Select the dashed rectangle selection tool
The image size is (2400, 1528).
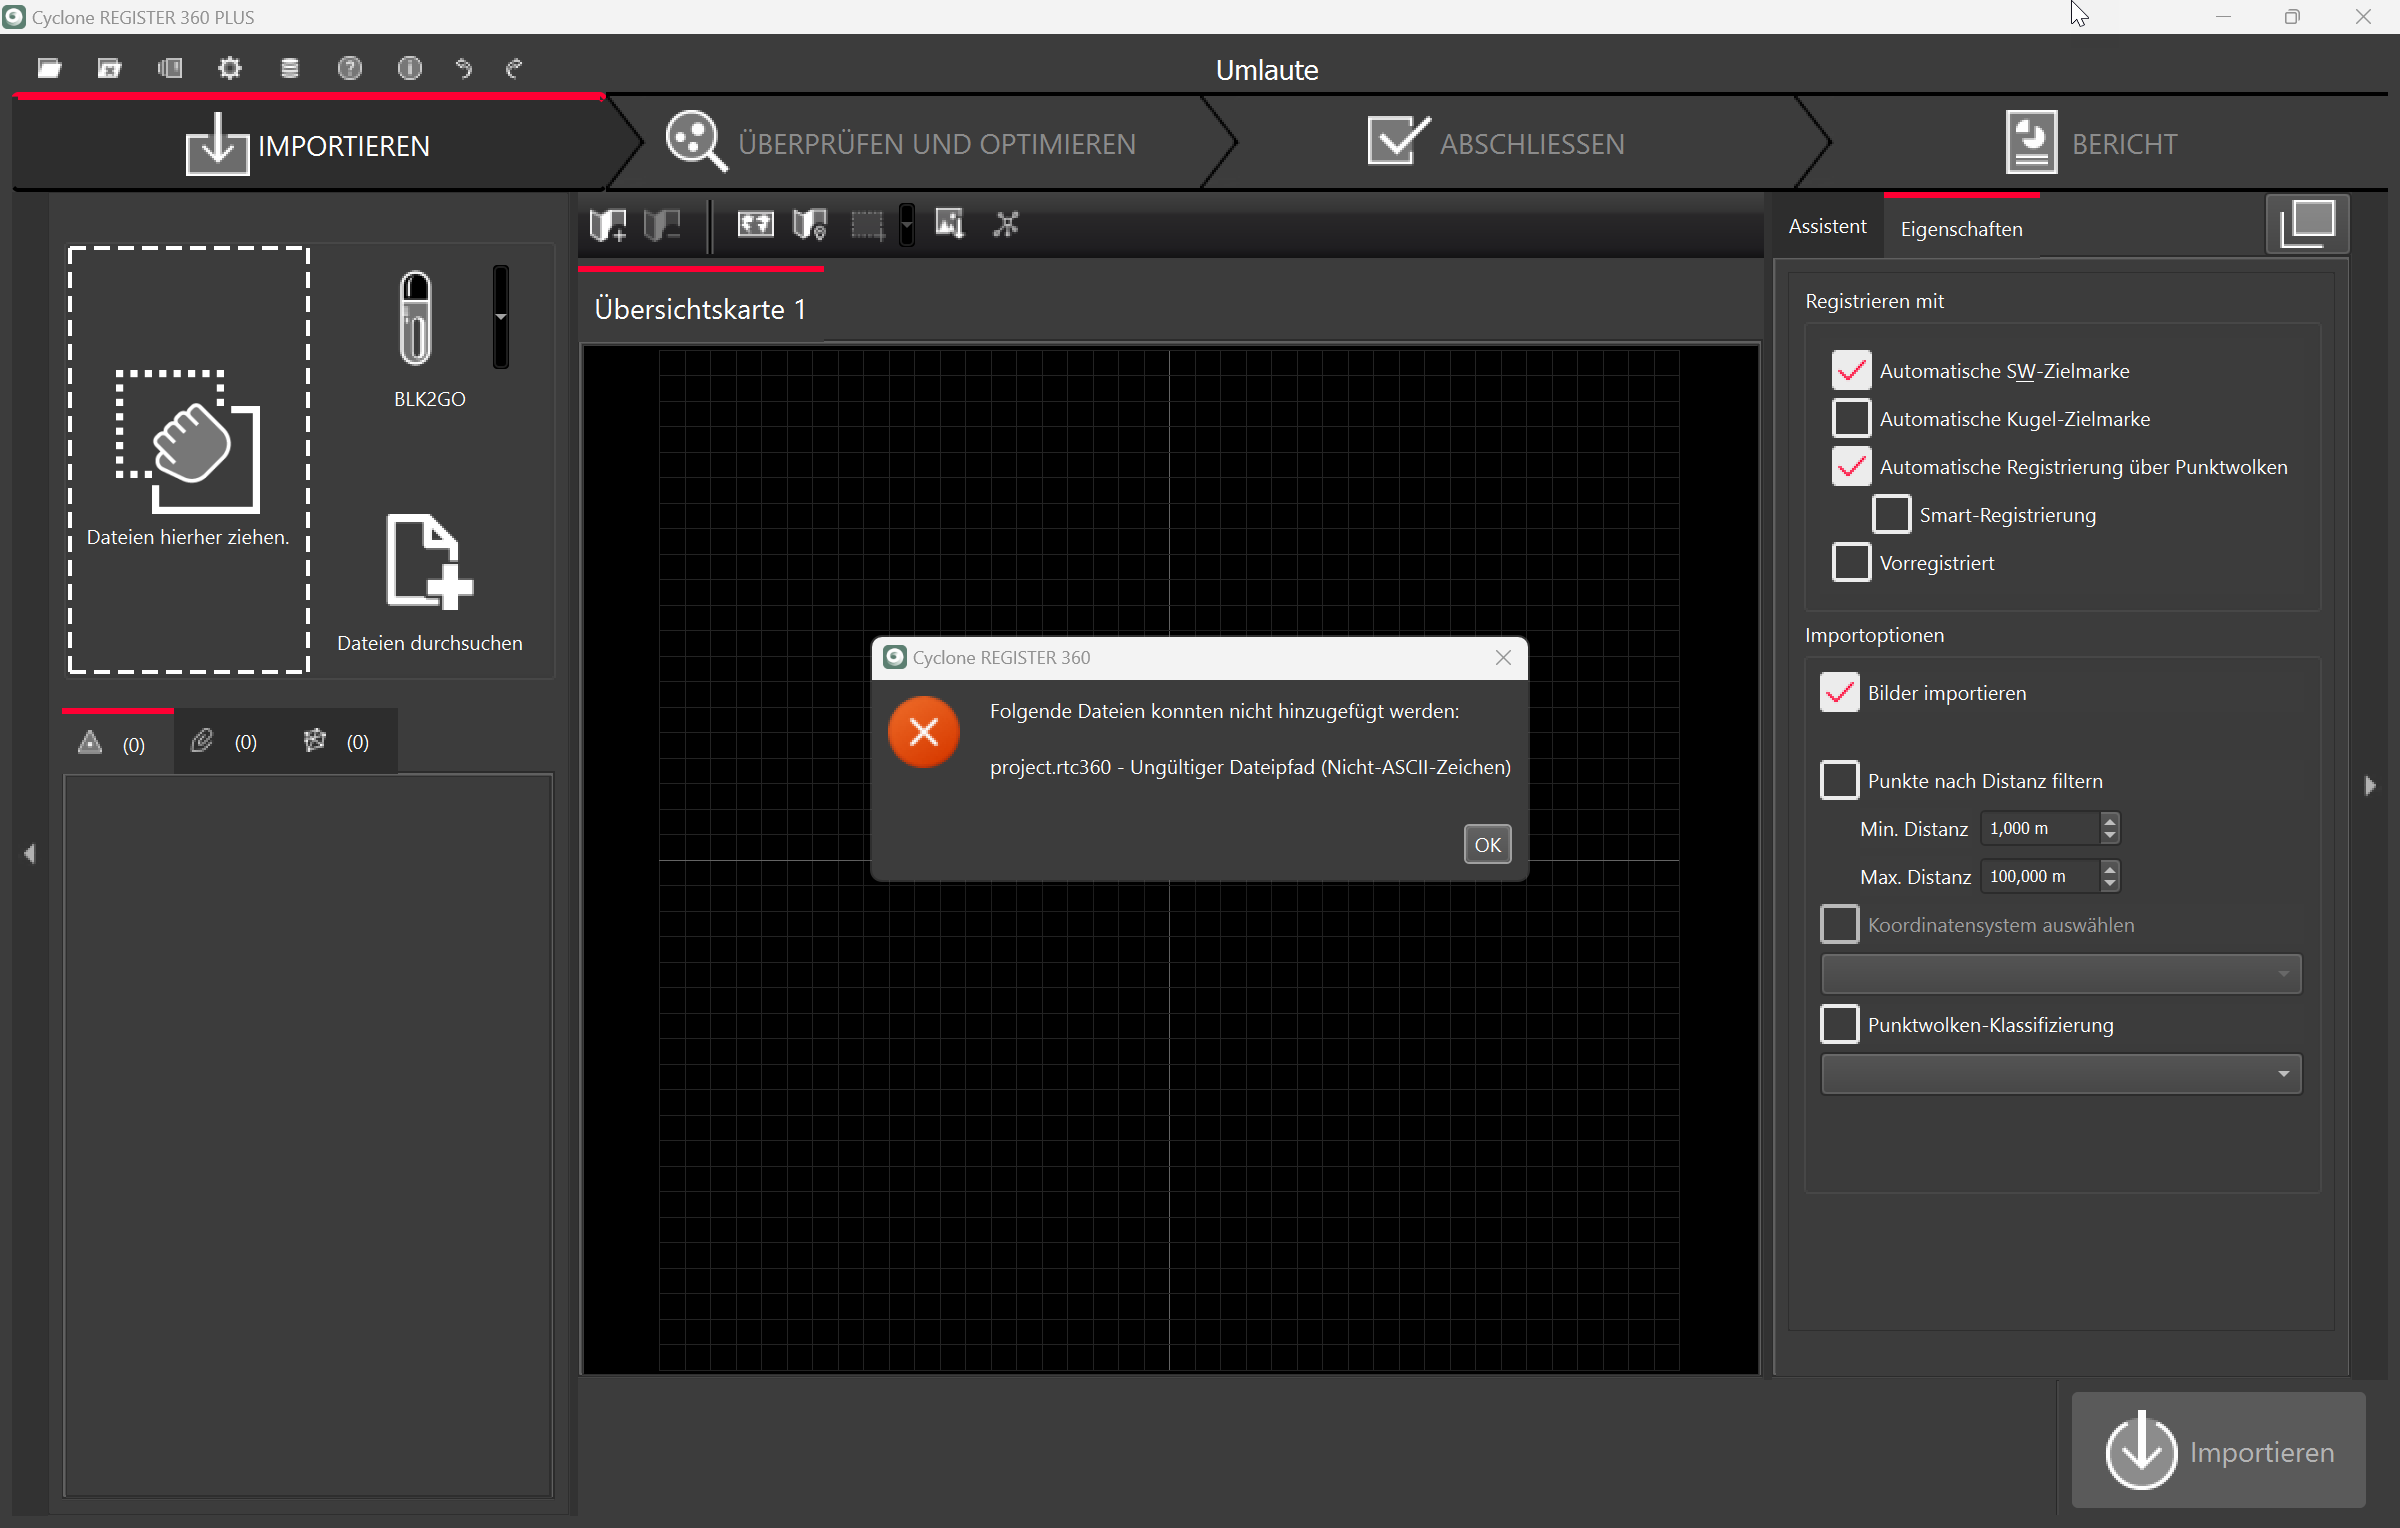pyautogui.click(x=867, y=225)
